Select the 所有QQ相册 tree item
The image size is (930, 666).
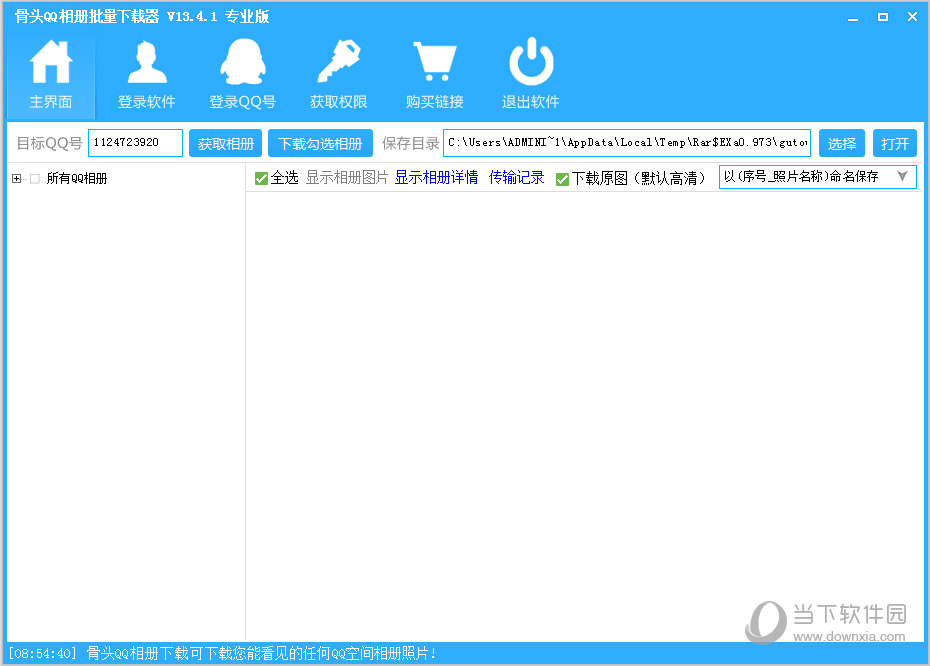(x=77, y=179)
